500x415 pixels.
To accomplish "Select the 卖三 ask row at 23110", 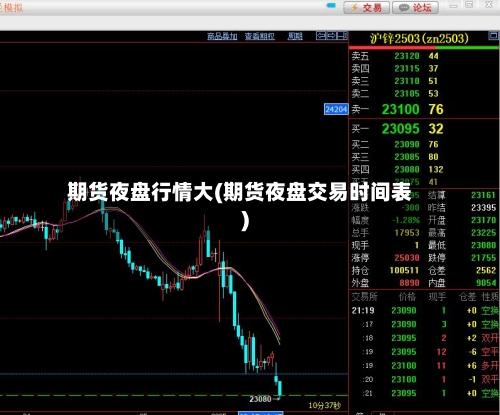I will (x=423, y=81).
